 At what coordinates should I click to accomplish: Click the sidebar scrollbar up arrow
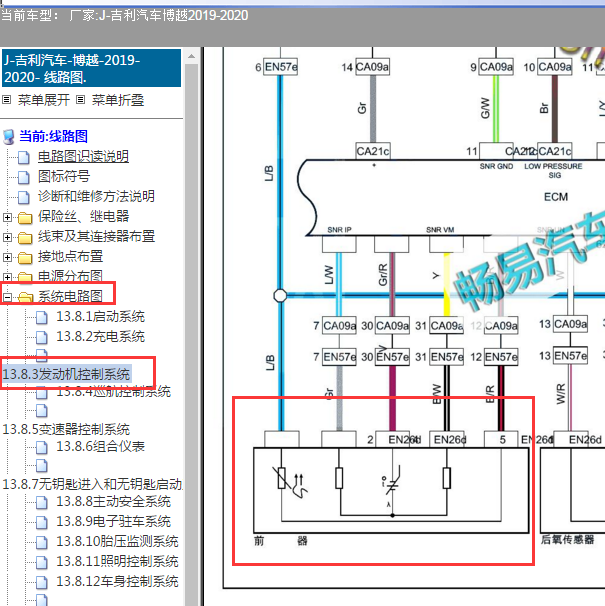(191, 56)
